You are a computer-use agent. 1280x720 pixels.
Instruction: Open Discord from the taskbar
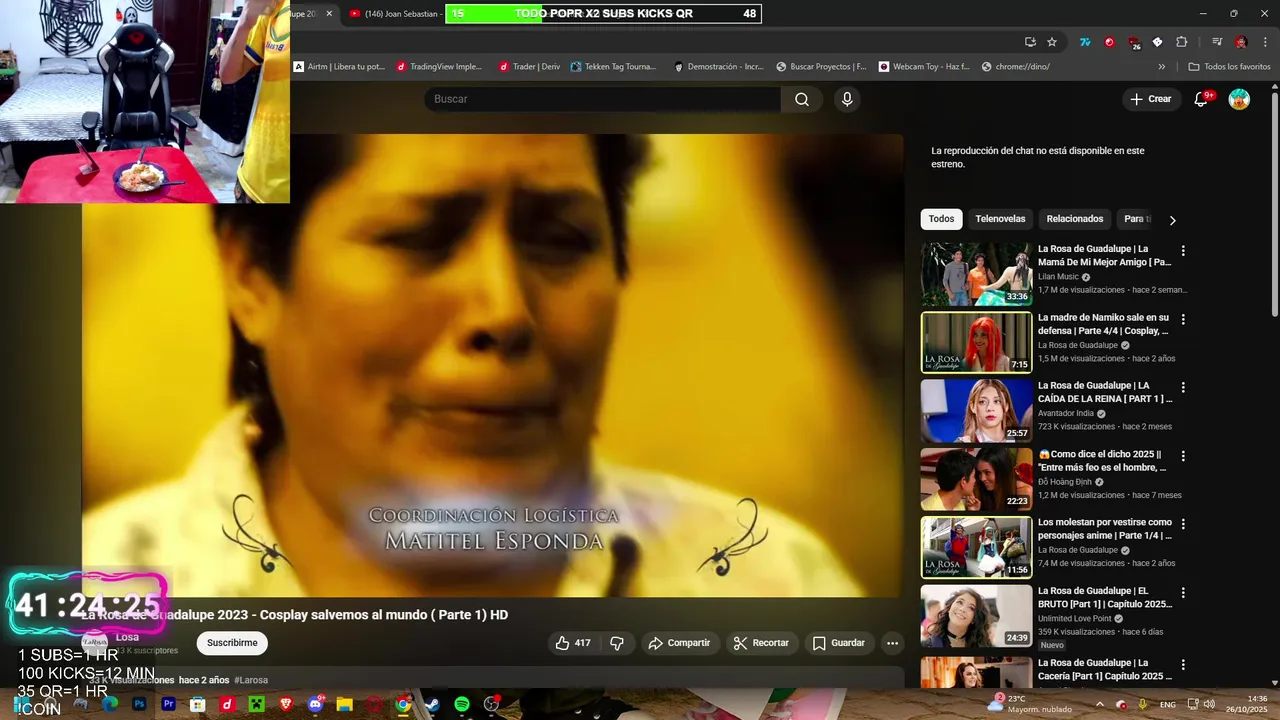pyautogui.click(x=316, y=704)
